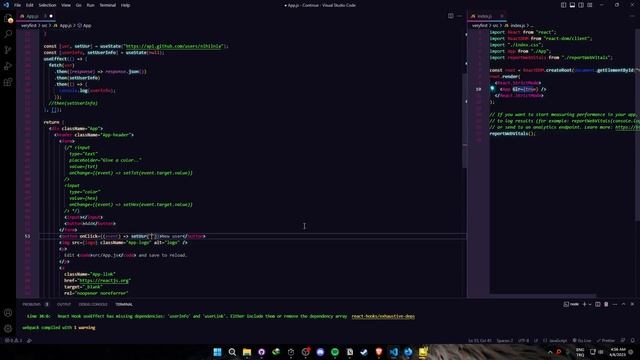Click src breadcrumb in right editor
The image size is (640, 360).
496,26
